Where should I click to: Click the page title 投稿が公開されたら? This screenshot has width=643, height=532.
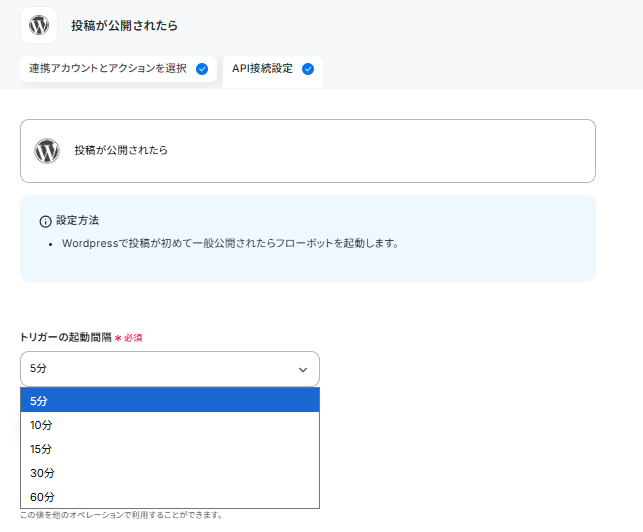[x=124, y=25]
